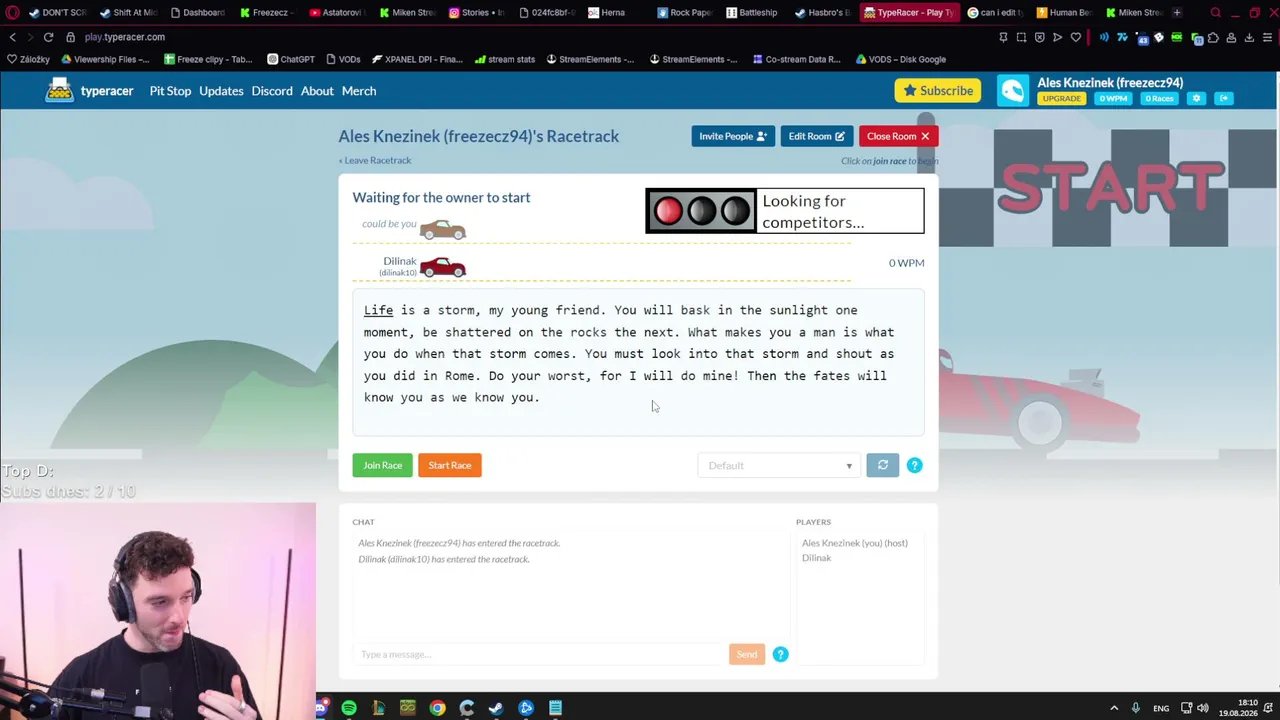
Task: Click the Notepad icon in the taskbar
Action: pos(555,708)
